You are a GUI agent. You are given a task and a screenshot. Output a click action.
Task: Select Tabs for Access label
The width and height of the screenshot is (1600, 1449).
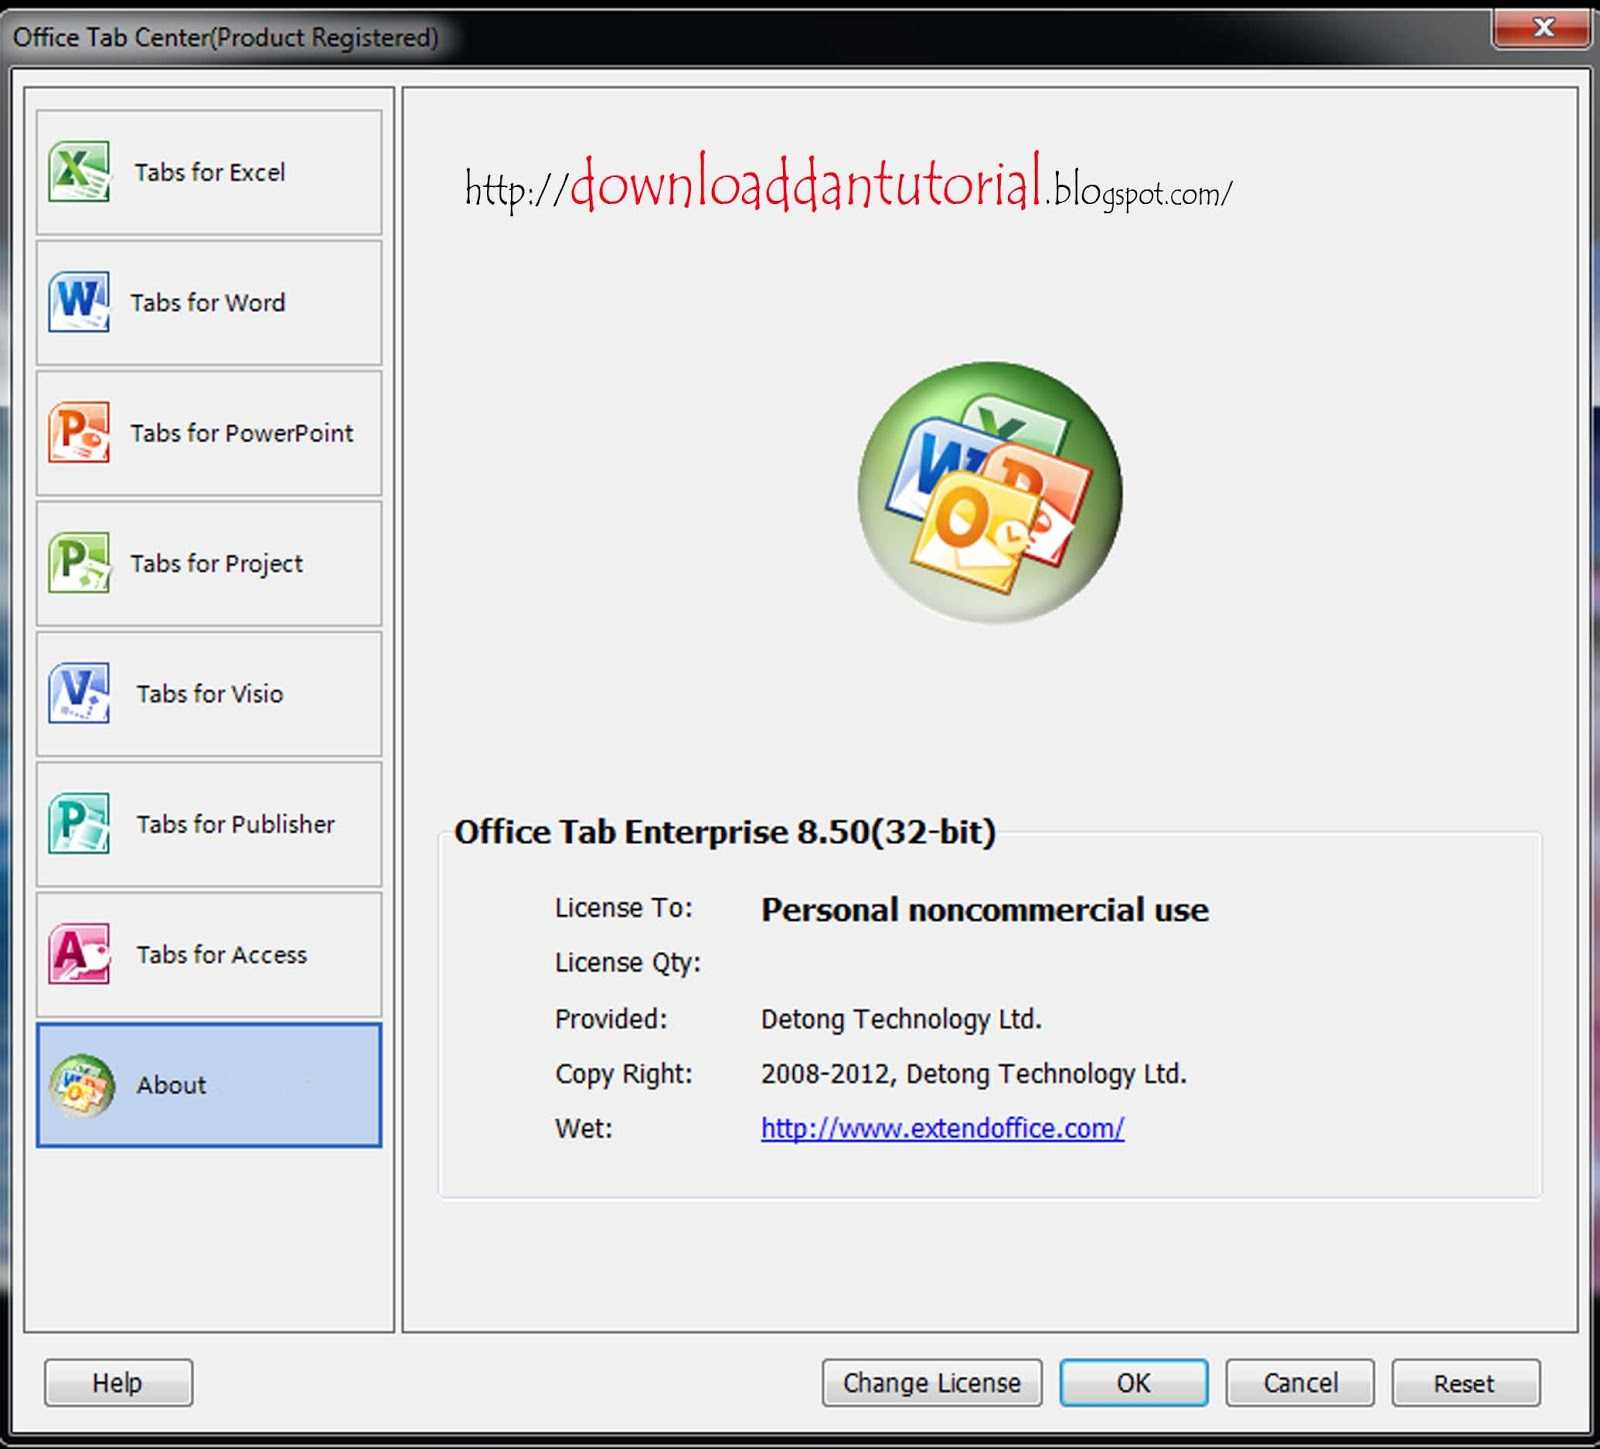click(221, 954)
